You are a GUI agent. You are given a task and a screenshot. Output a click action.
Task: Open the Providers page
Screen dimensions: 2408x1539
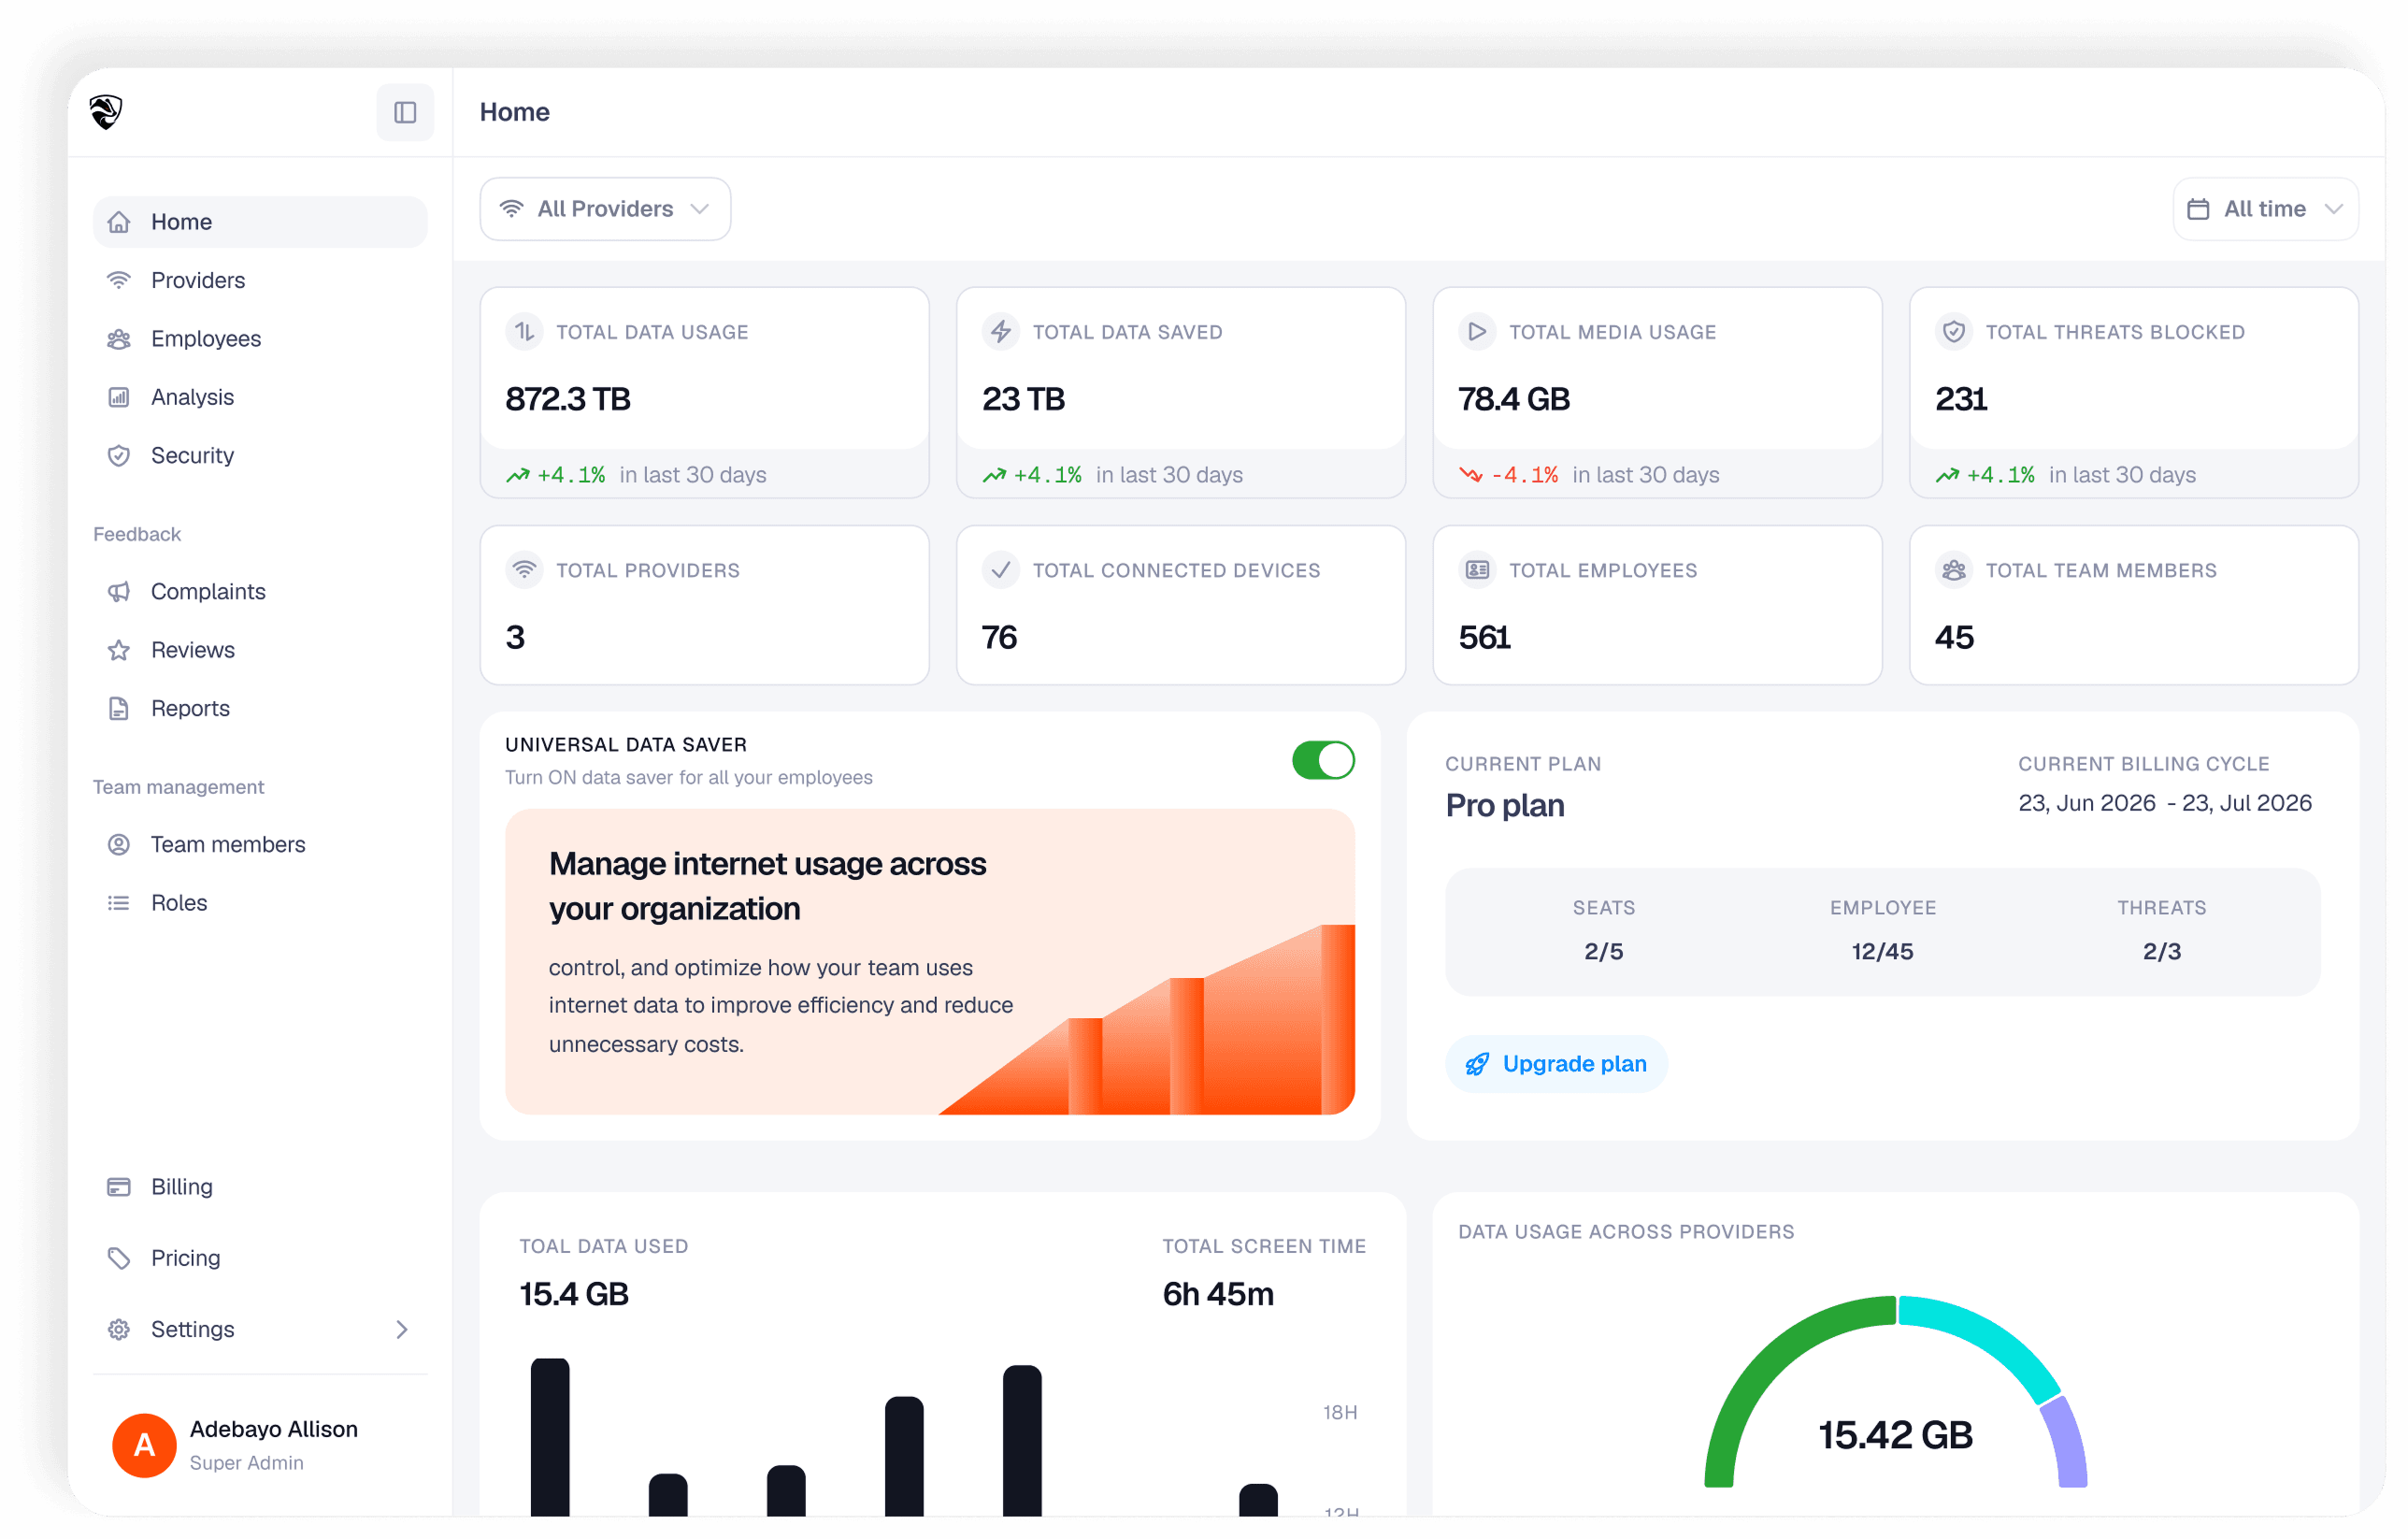tap(260, 280)
